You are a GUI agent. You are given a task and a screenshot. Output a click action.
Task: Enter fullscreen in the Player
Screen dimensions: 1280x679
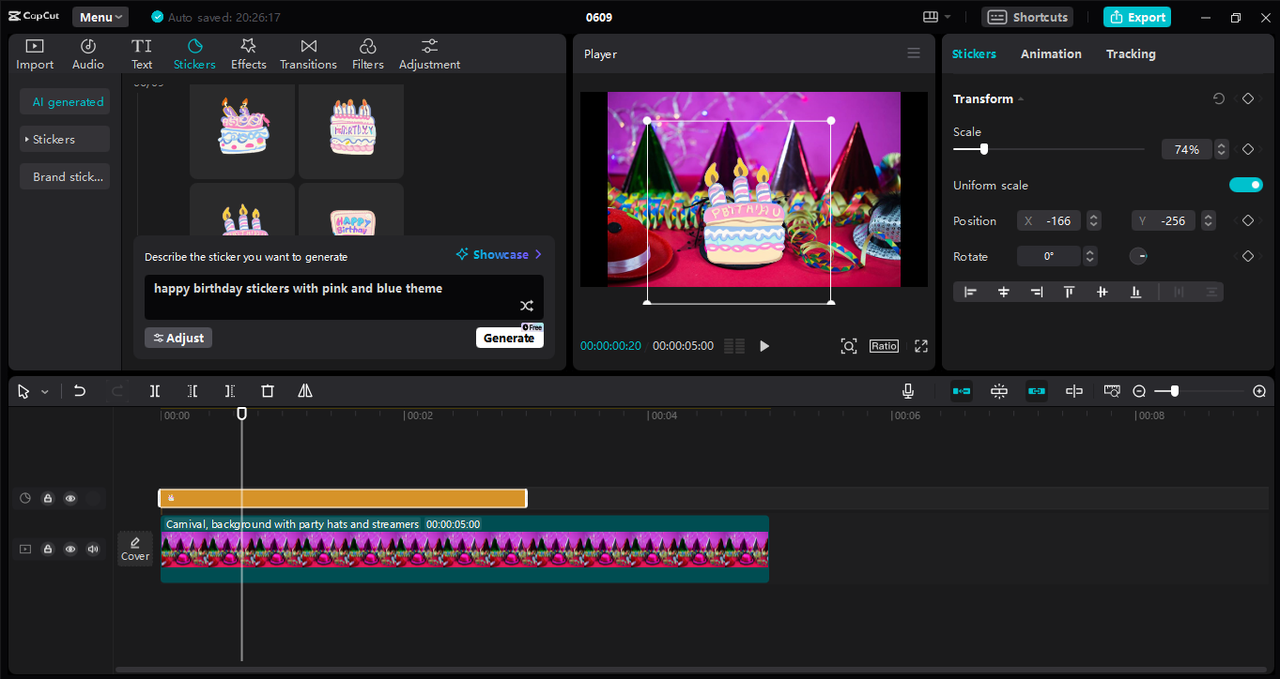point(921,346)
